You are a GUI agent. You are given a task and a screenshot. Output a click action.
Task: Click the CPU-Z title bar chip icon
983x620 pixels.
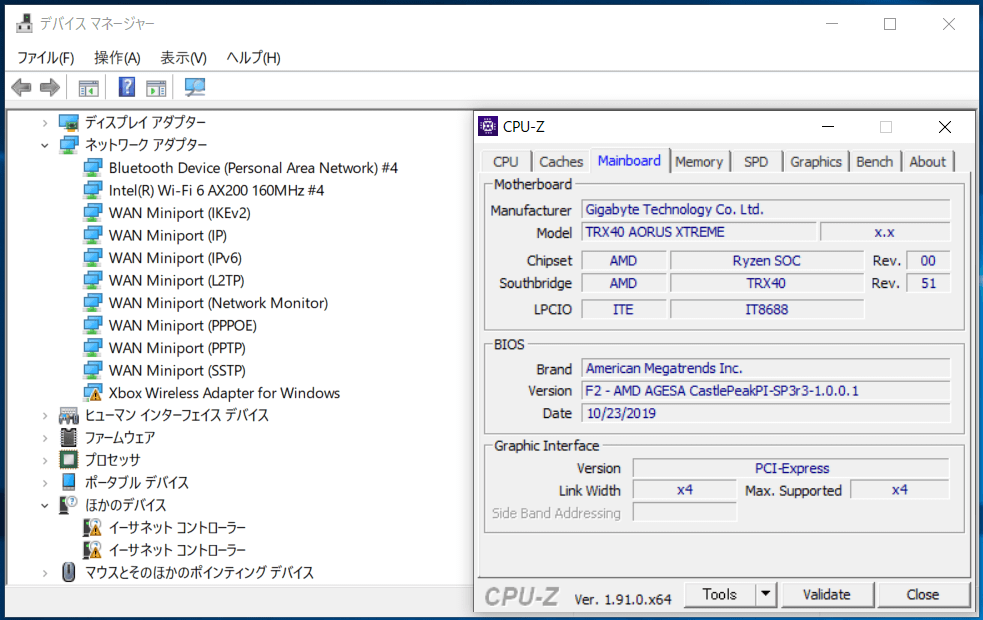(488, 126)
